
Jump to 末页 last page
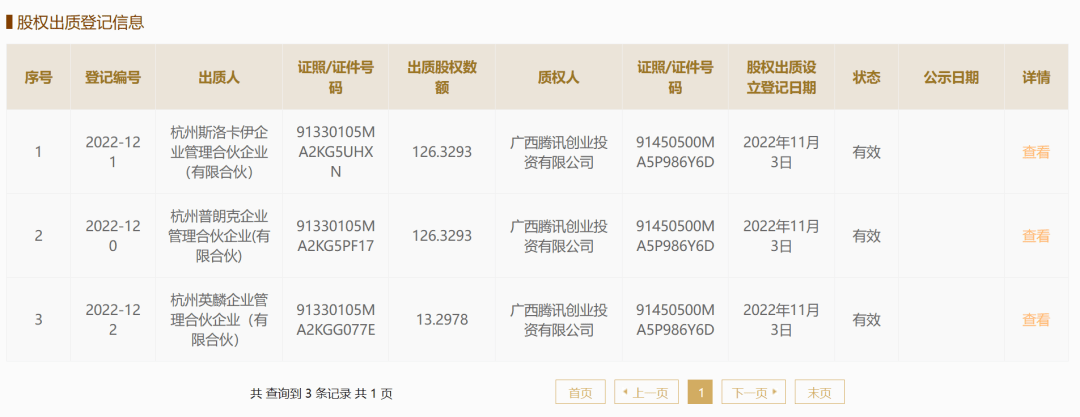pos(820,392)
